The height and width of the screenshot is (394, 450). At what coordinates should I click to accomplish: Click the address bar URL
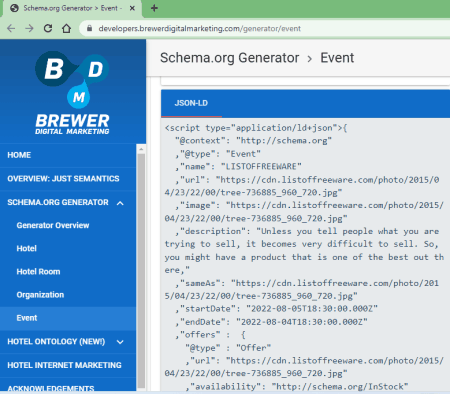click(x=200, y=29)
